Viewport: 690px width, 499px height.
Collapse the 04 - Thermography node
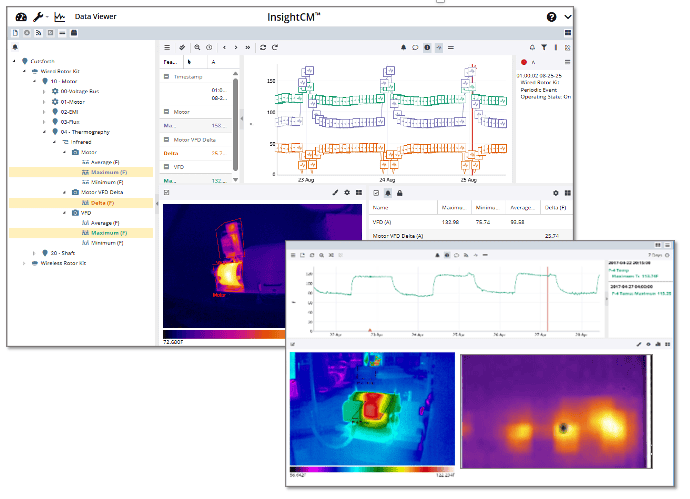(x=43, y=131)
